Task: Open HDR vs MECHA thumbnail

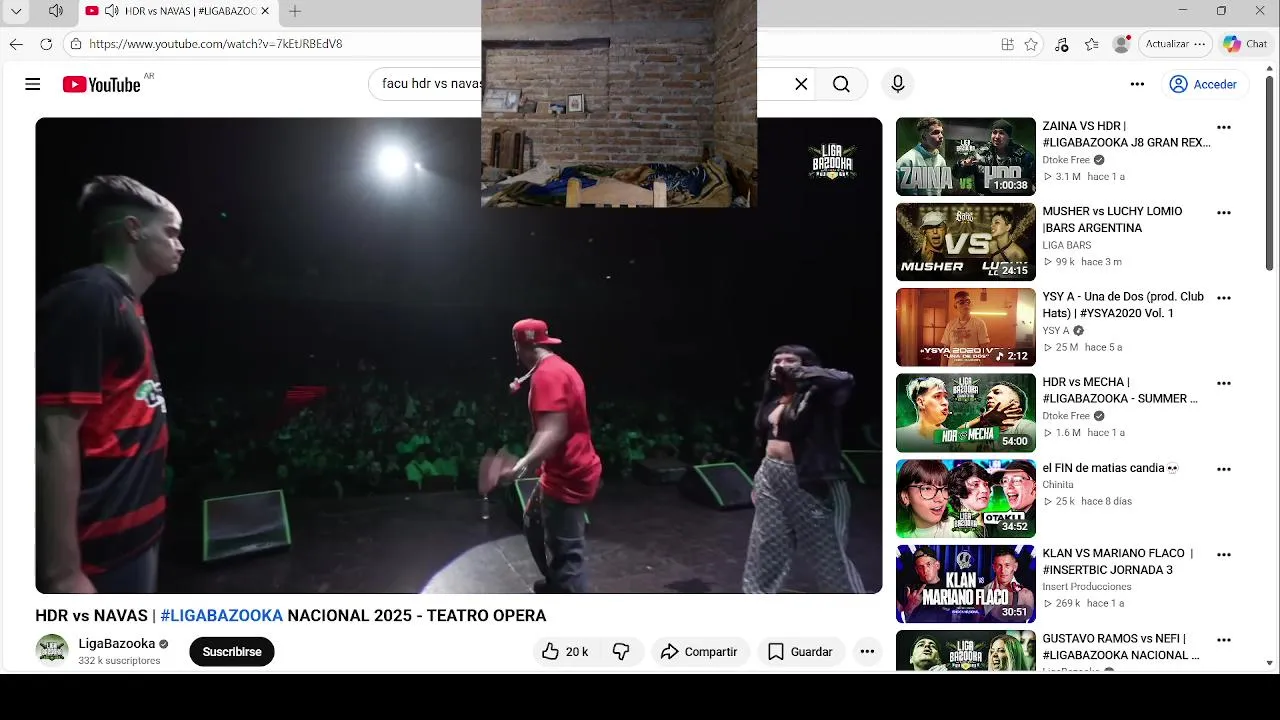Action: click(965, 413)
